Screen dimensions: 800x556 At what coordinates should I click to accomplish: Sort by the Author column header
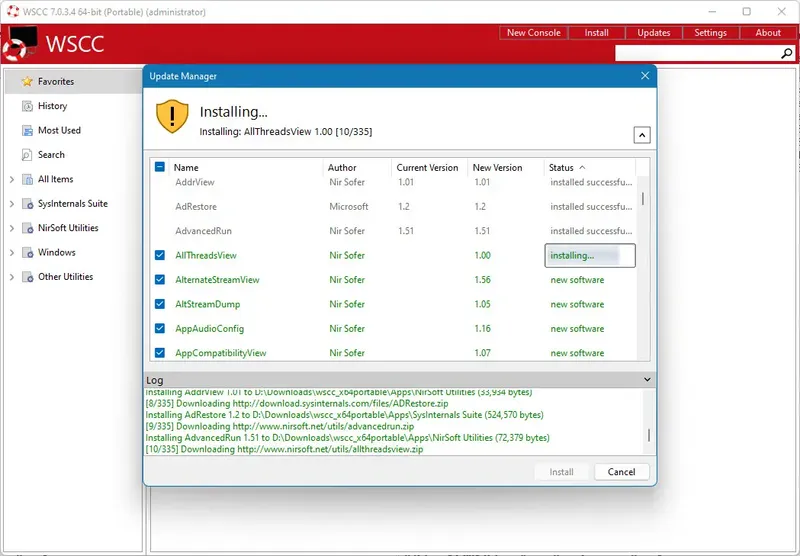coord(357,167)
